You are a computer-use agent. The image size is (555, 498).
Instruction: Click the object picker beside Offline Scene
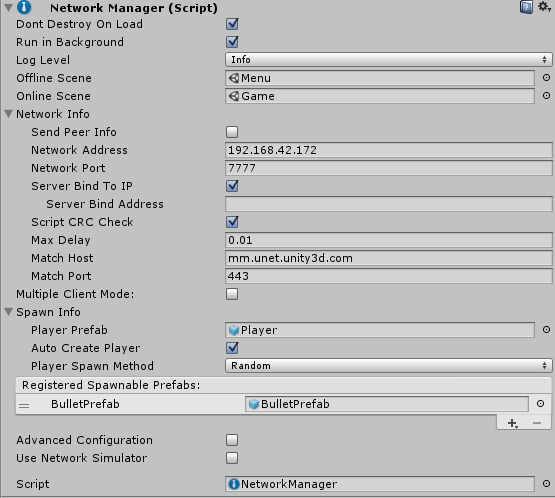click(546, 78)
